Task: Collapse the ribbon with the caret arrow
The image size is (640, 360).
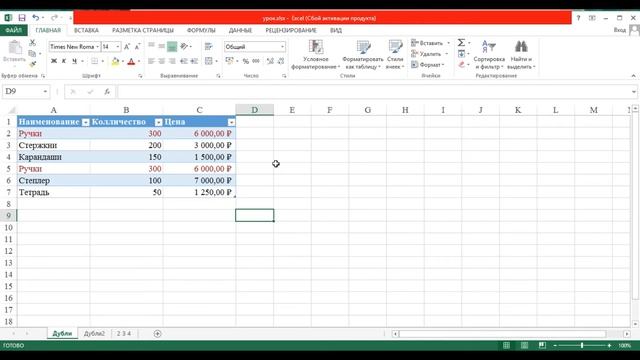Action: [x=633, y=76]
